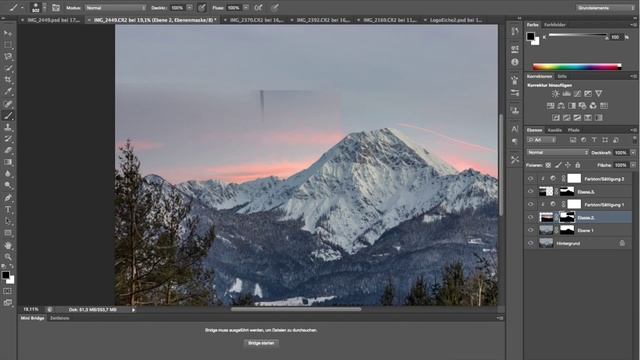Screen dimensions: 640x360
Task: Open layer Deckkraft dropdown arrow
Action: 633,153
